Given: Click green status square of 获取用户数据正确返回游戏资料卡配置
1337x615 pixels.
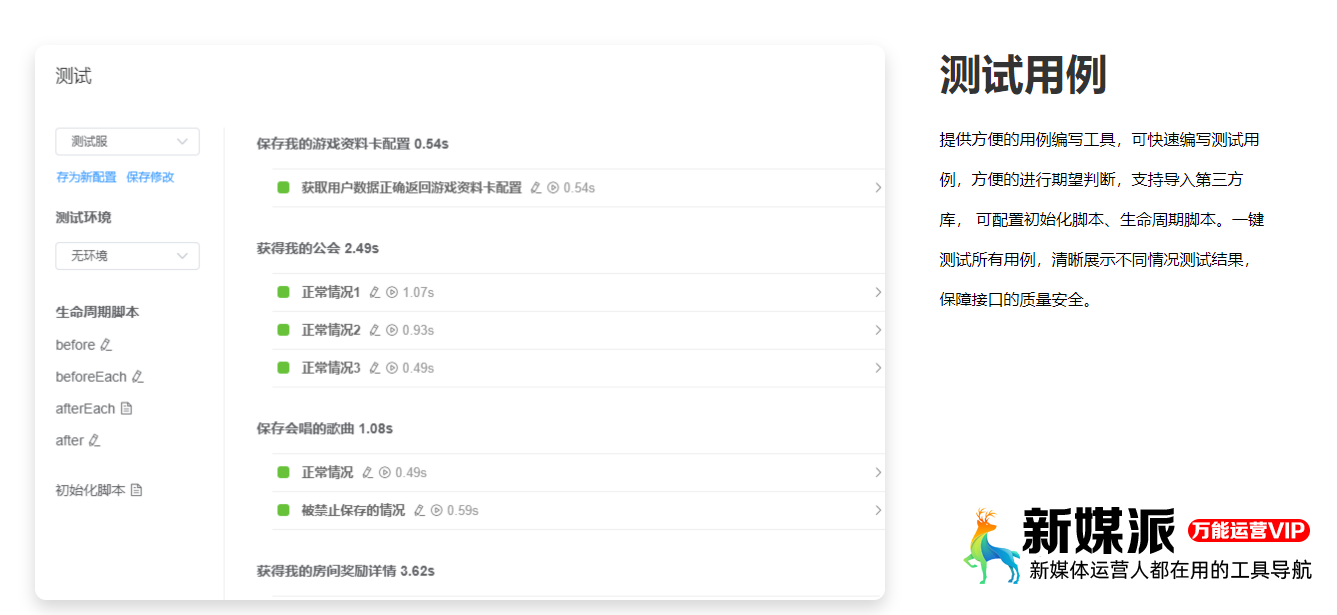Looking at the screenshot, I should tap(283, 188).
